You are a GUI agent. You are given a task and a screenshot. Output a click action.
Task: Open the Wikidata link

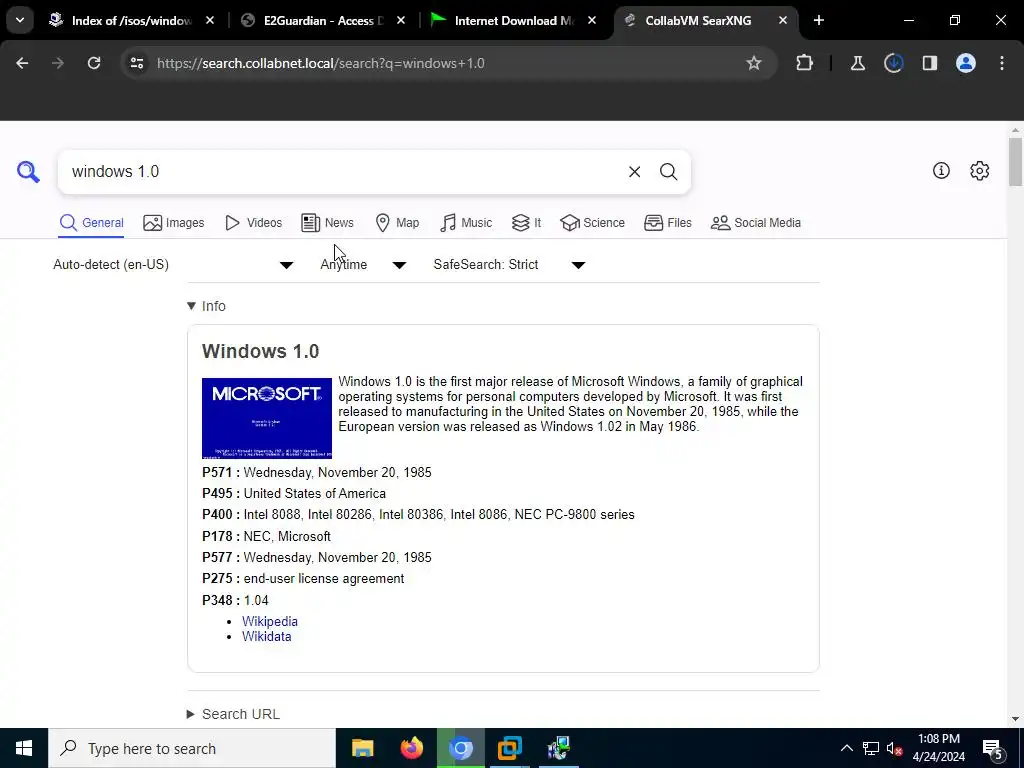(266, 636)
